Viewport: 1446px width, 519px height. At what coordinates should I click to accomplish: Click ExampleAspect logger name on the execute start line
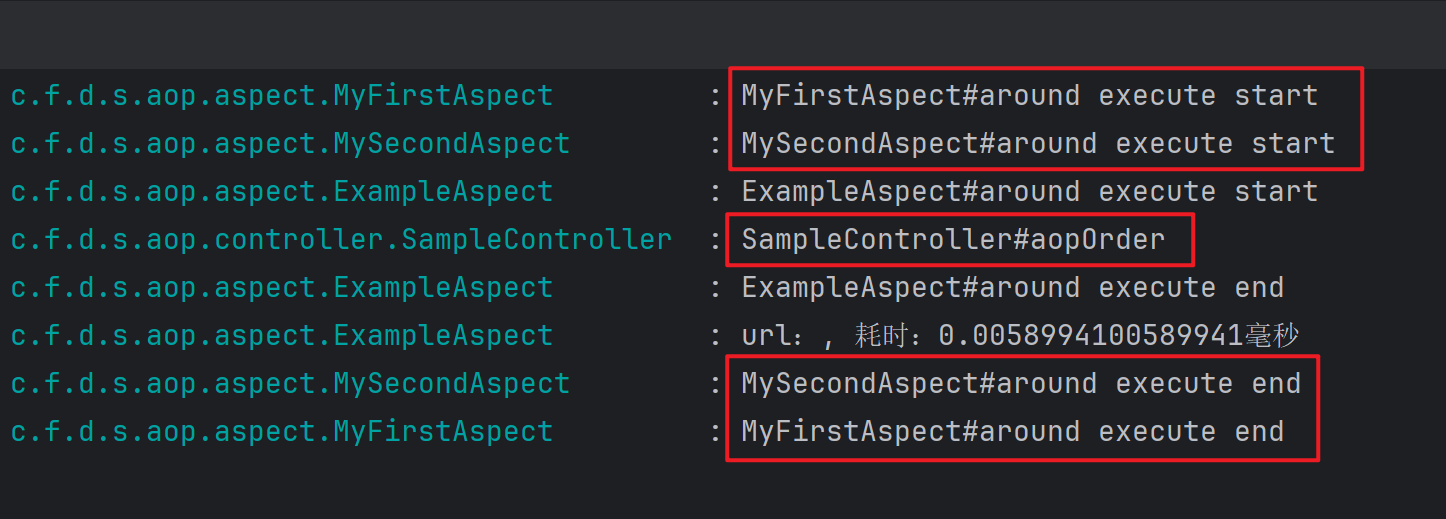pyautogui.click(x=282, y=192)
